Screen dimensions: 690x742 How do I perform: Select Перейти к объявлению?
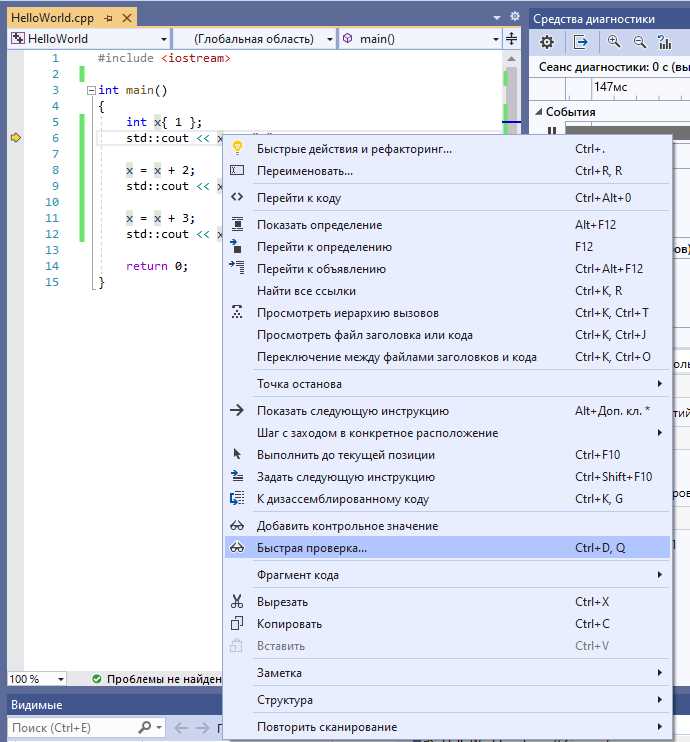click(x=447, y=269)
